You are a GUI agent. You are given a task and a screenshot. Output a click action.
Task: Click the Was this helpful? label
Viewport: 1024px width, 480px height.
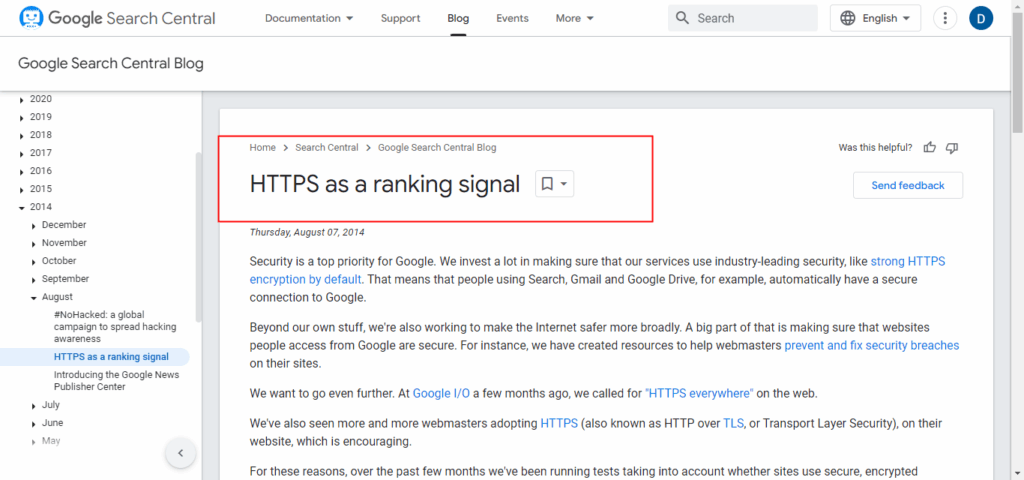point(875,148)
